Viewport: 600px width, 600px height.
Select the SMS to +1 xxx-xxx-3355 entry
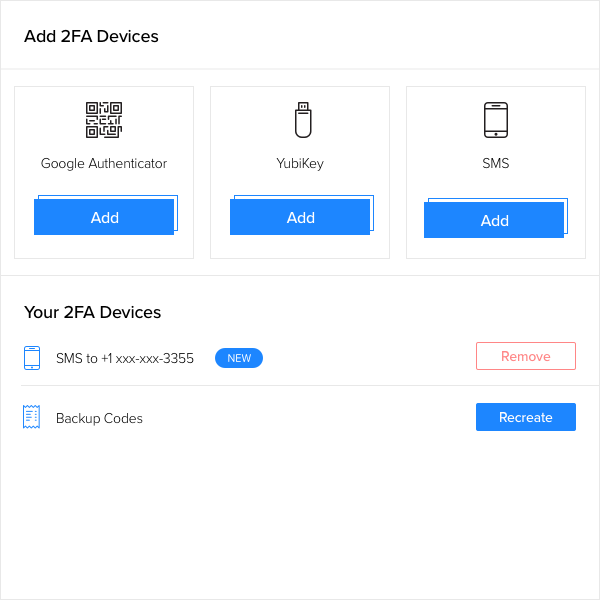pos(125,358)
